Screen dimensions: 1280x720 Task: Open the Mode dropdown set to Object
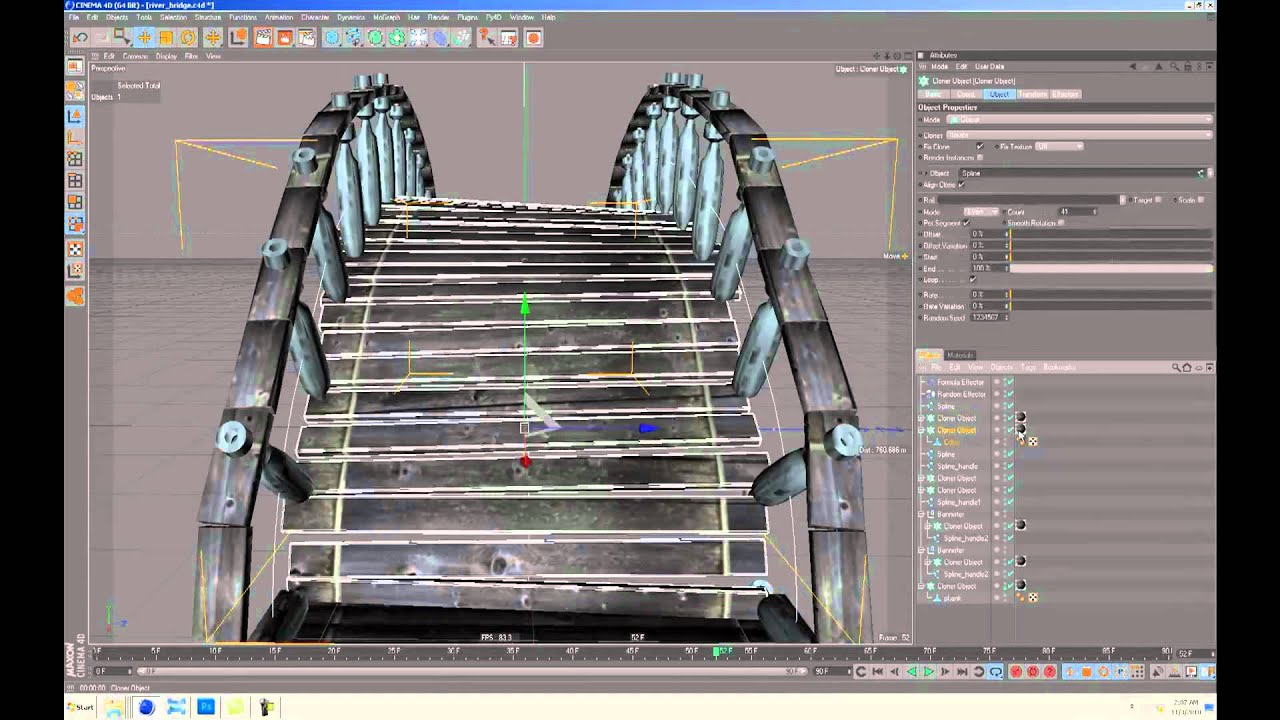[1079, 119]
